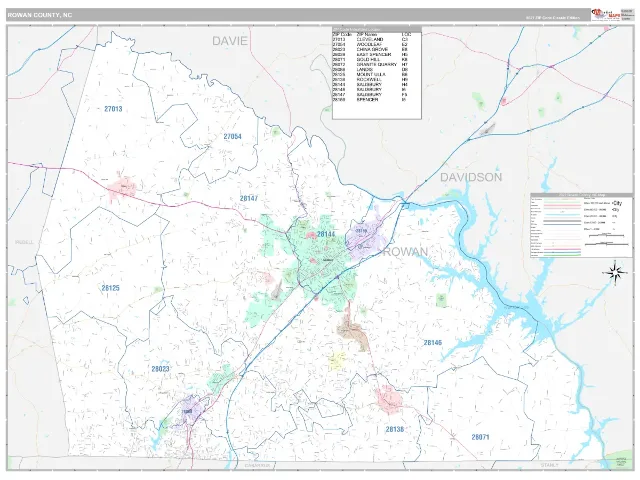Screen dimensions: 640x480
Task: Click the edition text in header bar
Action: (552, 18)
